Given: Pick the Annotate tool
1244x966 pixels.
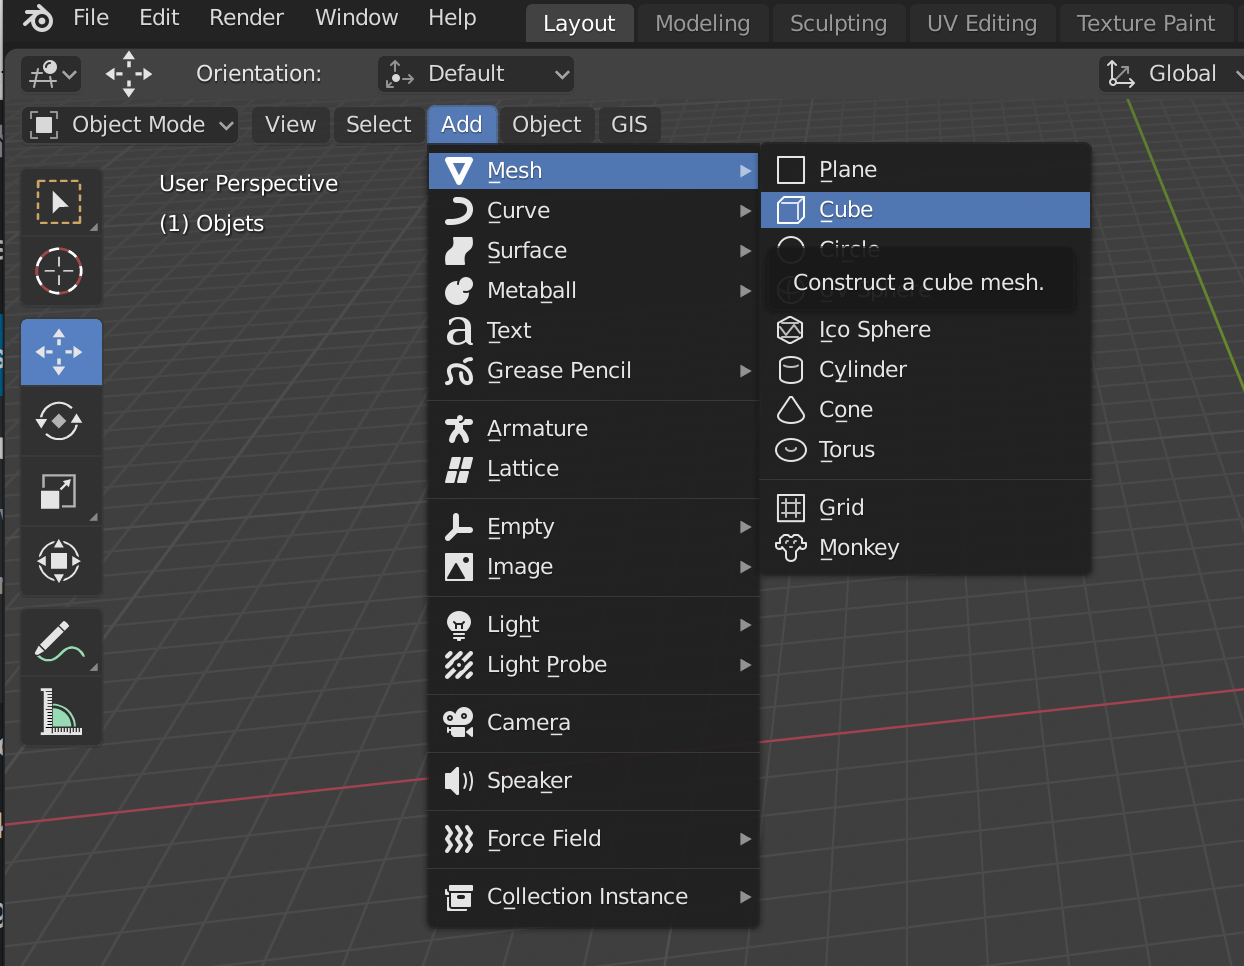Looking at the screenshot, I should pos(60,641).
